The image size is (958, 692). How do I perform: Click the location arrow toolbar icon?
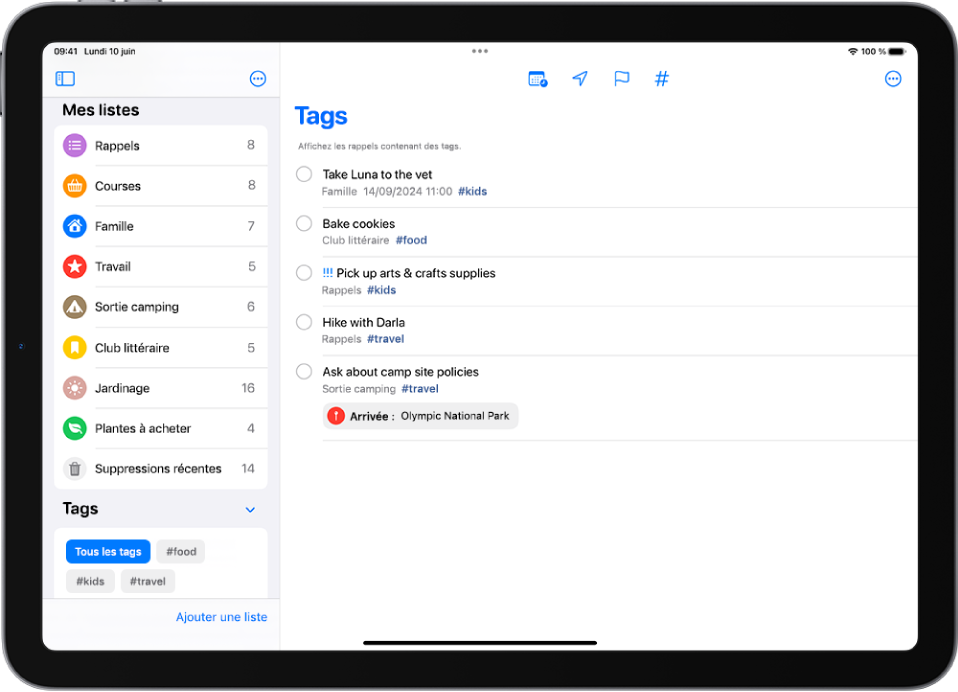579,79
